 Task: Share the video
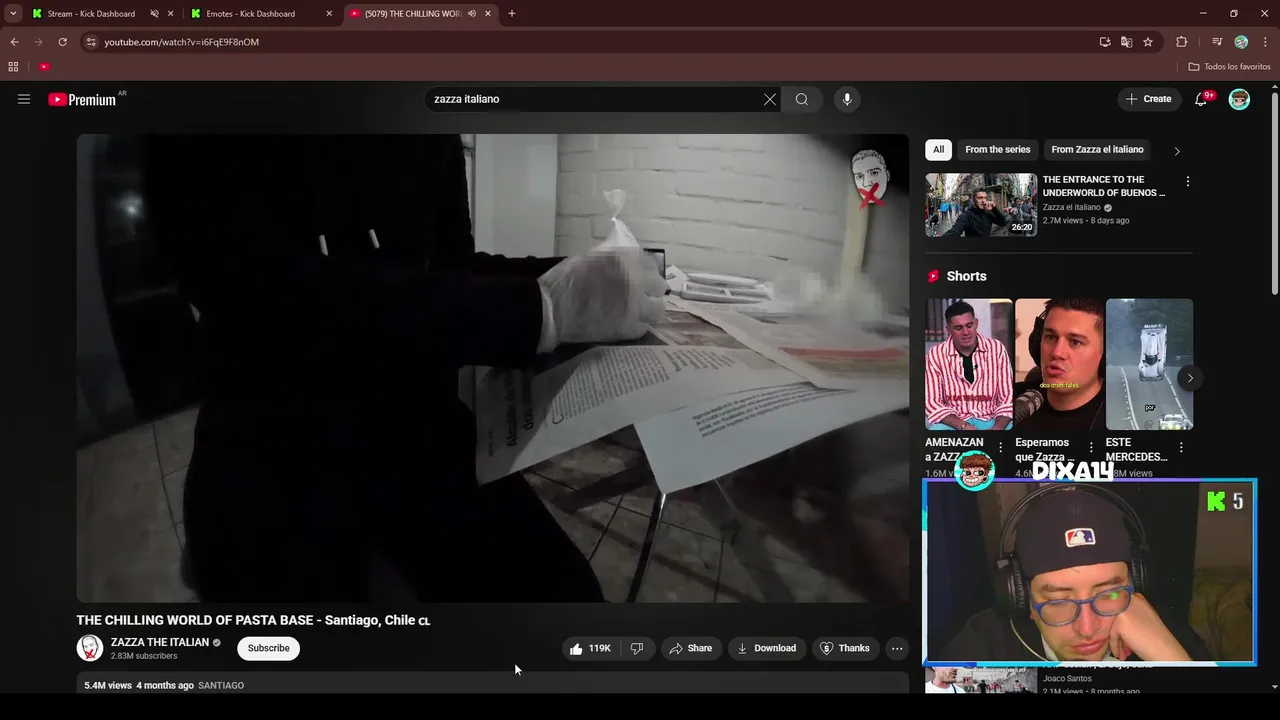pos(691,648)
